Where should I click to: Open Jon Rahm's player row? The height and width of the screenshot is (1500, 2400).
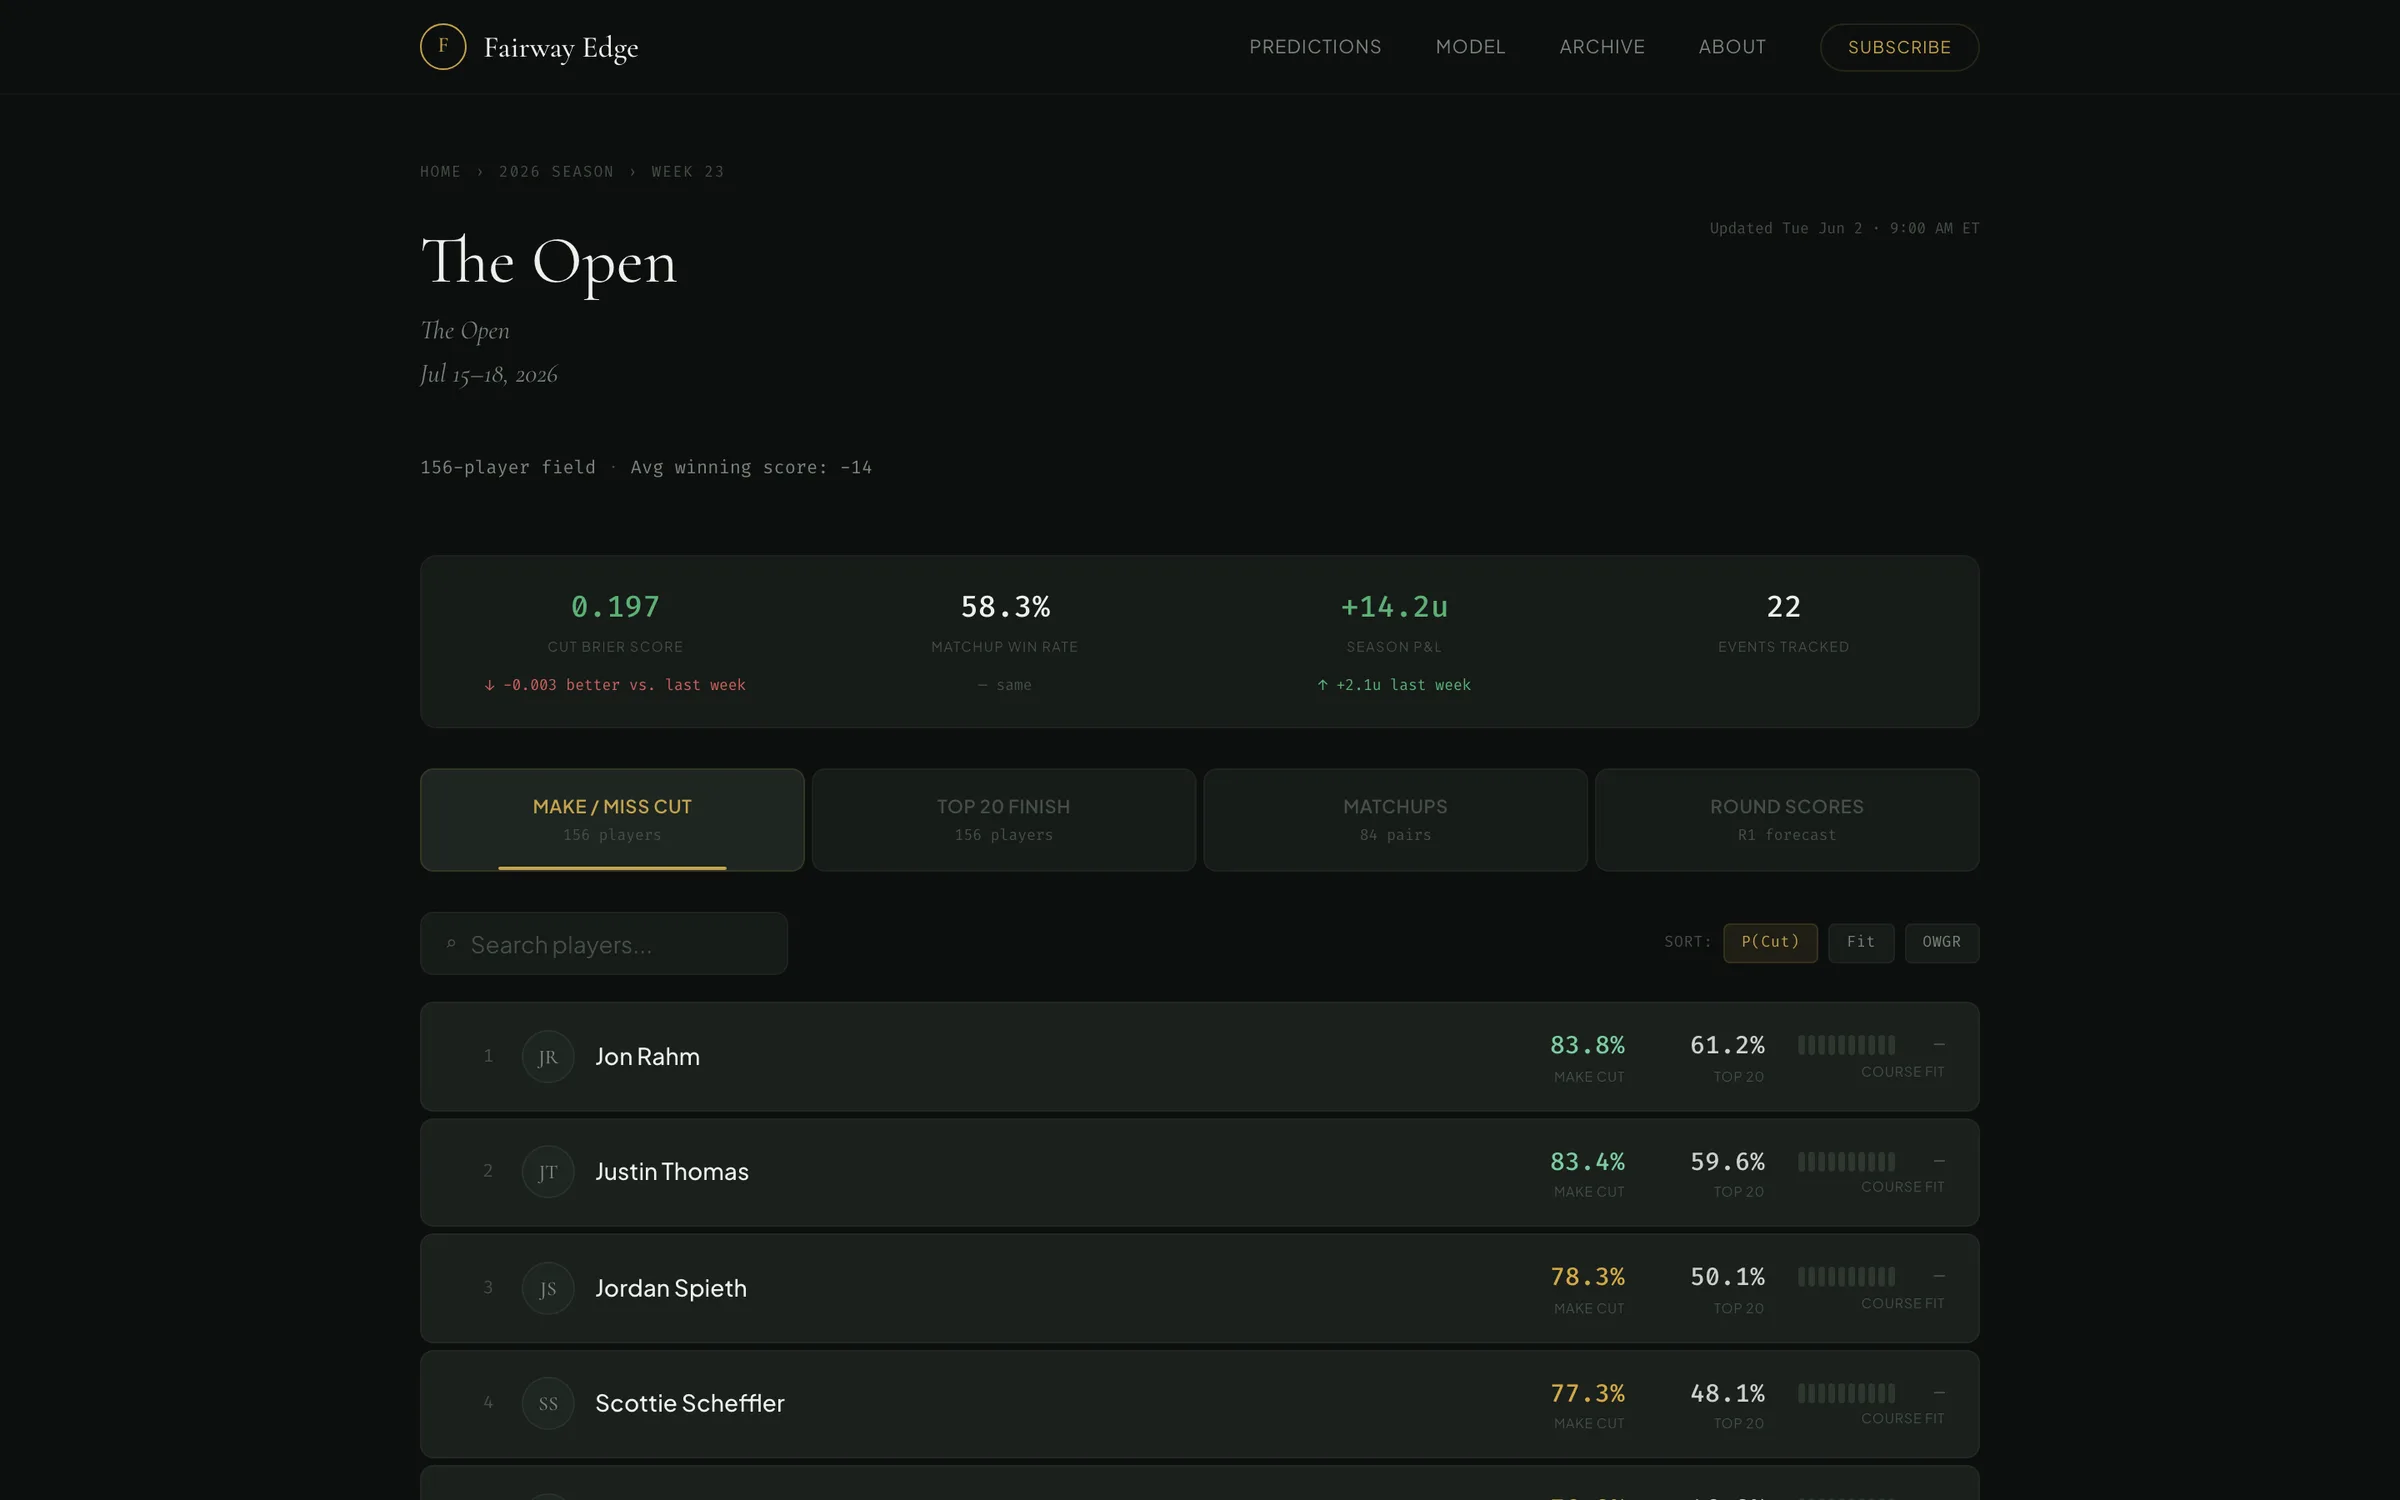tap(1199, 1056)
